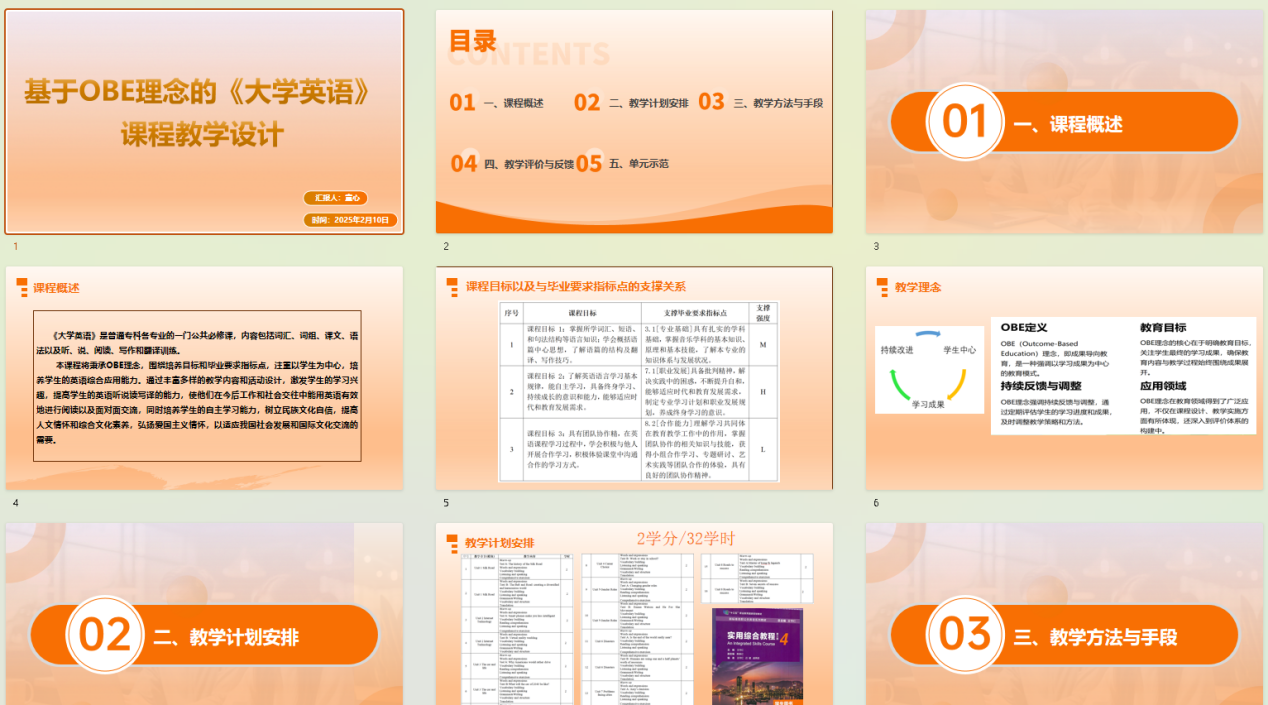The image size is (1268, 705).
Task: Click the 汇报人 presenter label on slide 1
Action: click(337, 198)
